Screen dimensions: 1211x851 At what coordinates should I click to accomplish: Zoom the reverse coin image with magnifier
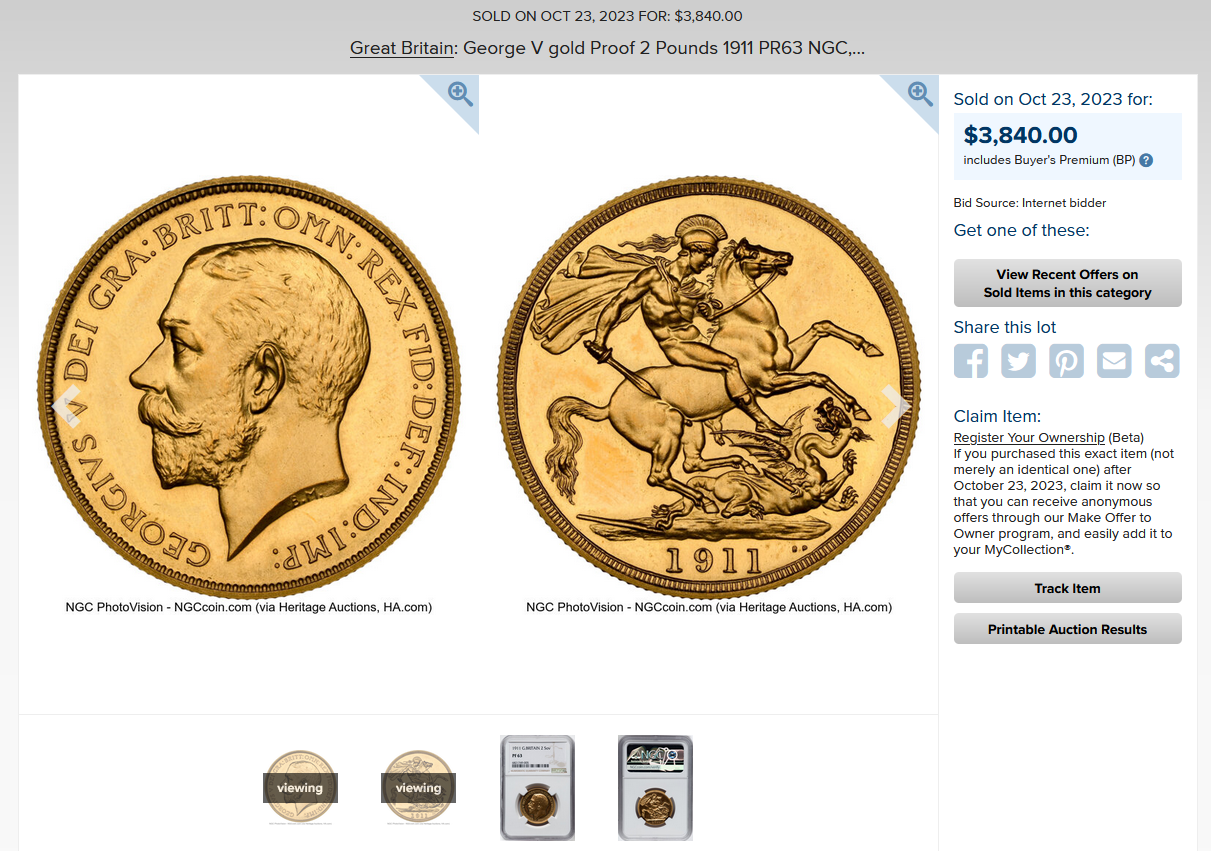point(921,94)
